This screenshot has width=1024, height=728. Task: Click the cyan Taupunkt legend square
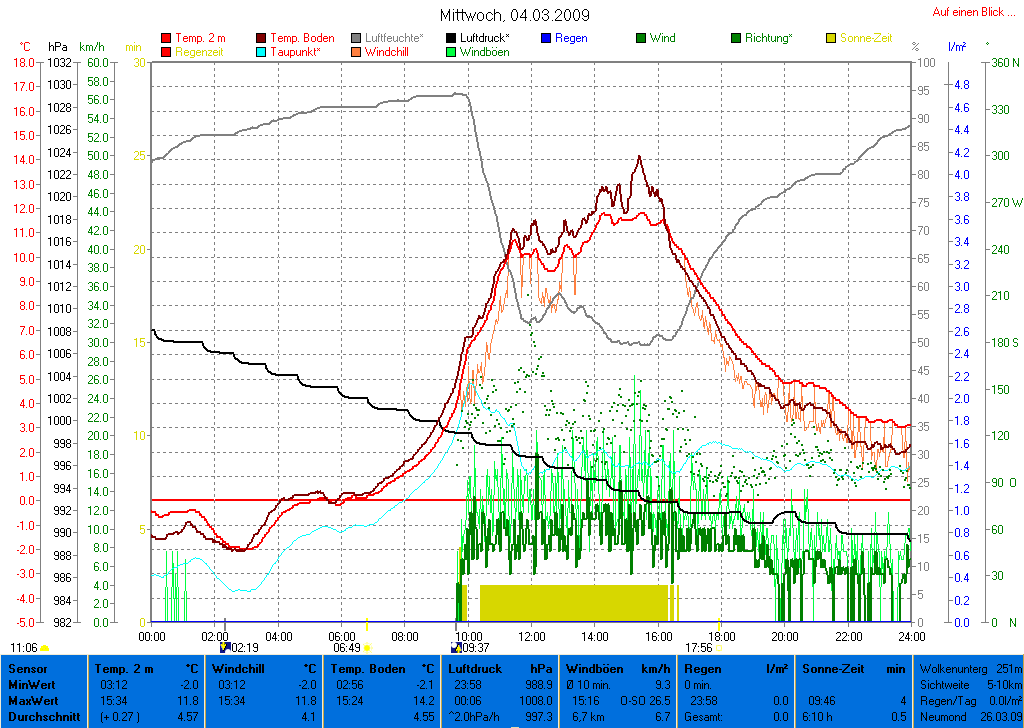[x=262, y=51]
